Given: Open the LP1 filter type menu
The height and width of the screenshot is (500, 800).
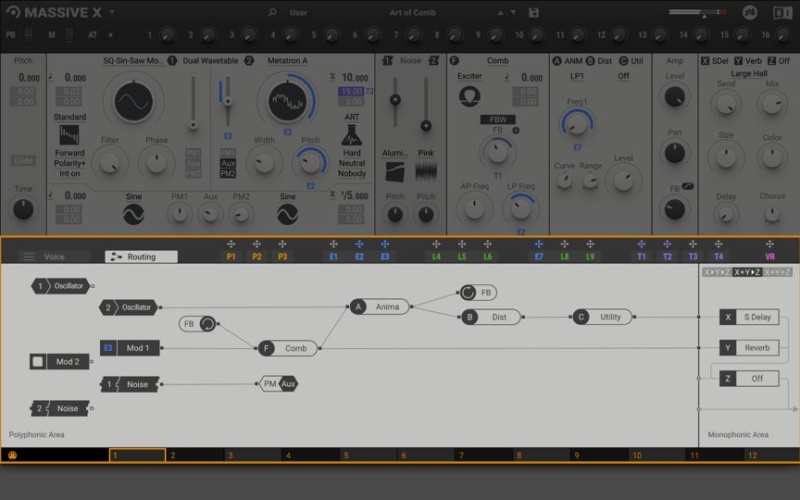Looking at the screenshot, I should click(577, 76).
